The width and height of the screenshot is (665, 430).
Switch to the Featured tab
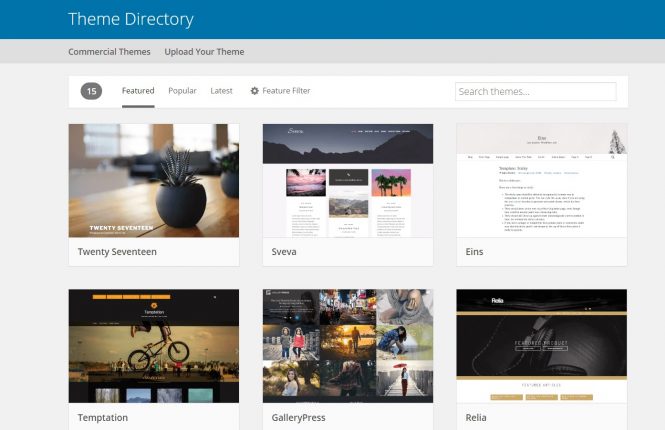click(138, 91)
